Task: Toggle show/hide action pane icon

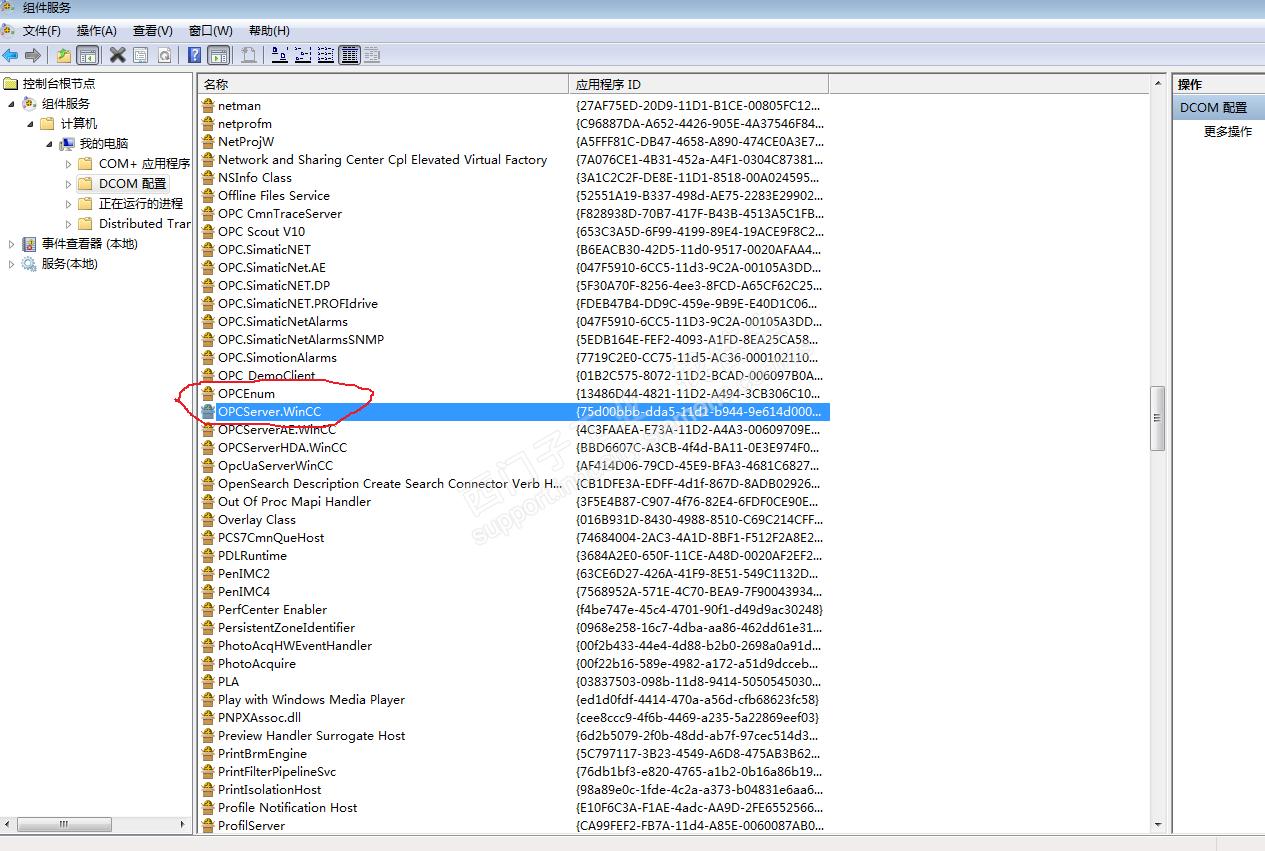Action: pos(218,55)
